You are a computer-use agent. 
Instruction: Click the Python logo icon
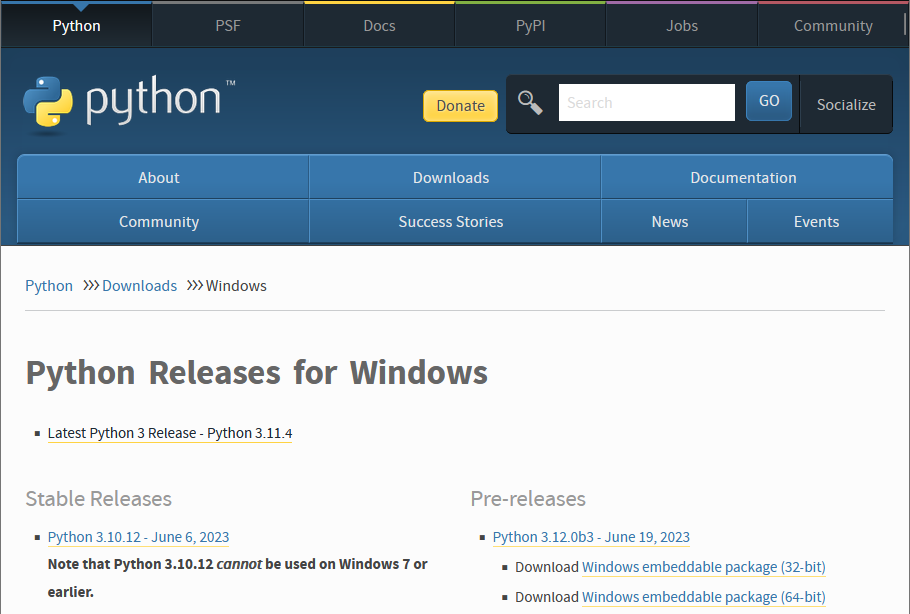[48, 104]
